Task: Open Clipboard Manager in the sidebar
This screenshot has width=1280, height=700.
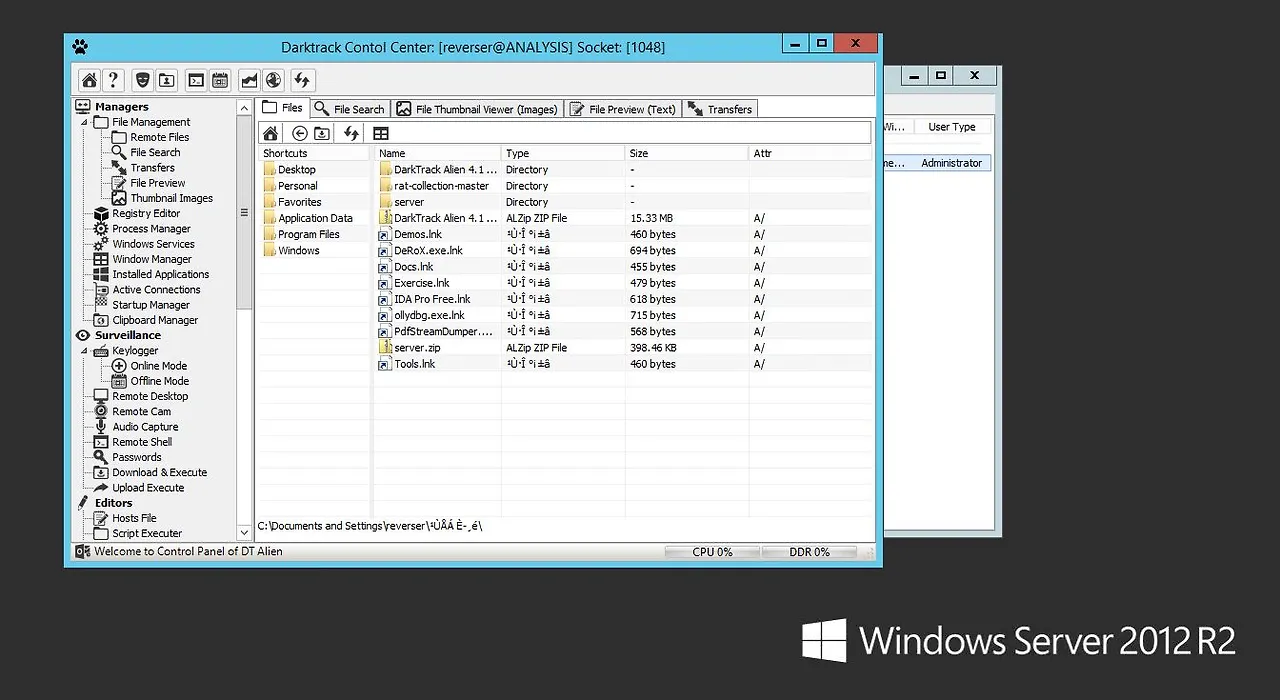Action: coord(155,320)
